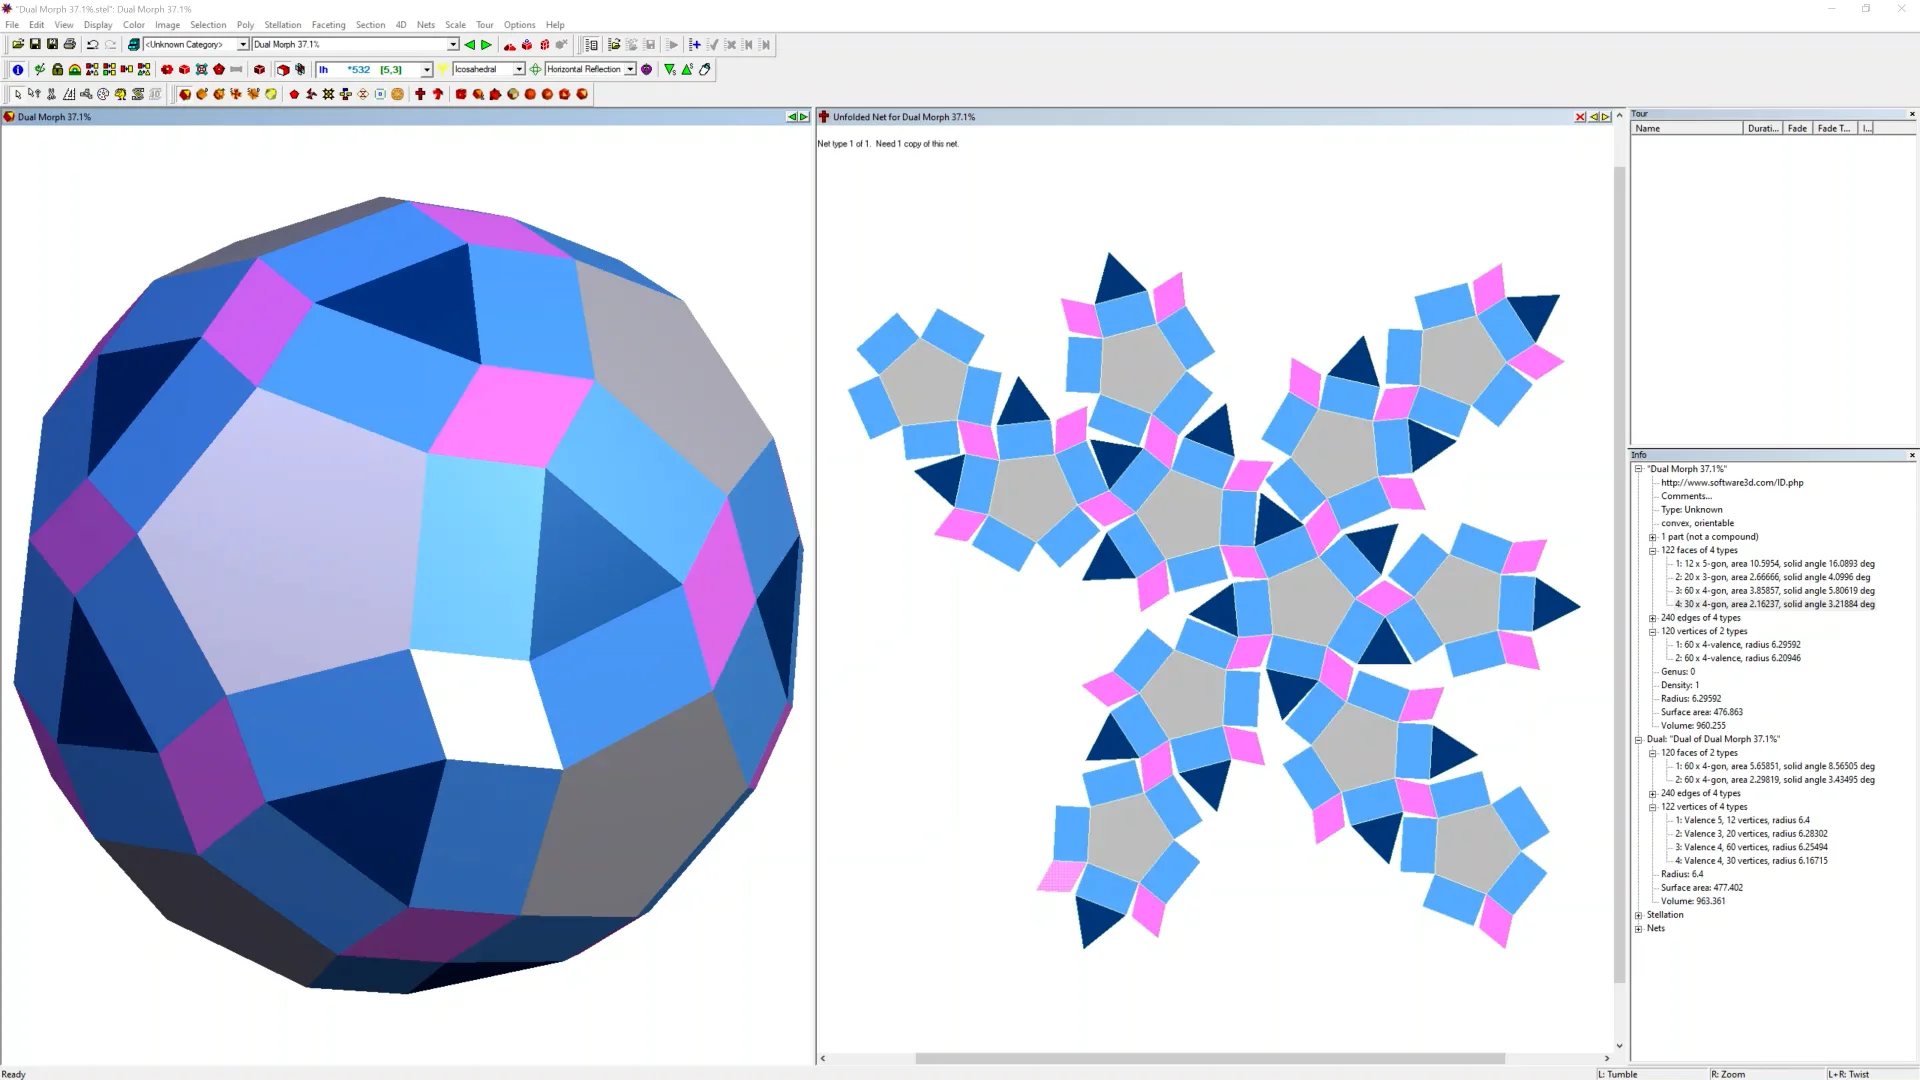Click the Duration column header in Tour panel

[x=1762, y=129]
